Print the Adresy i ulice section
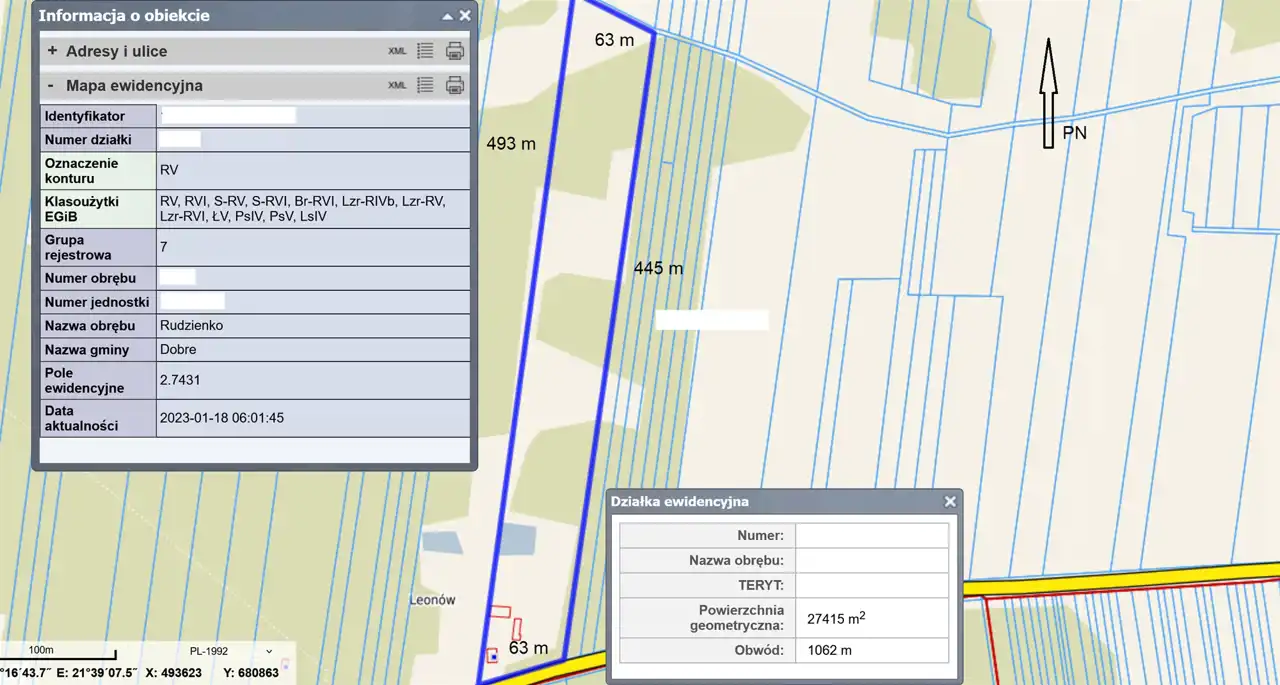The image size is (1280, 685). pyautogui.click(x=455, y=51)
